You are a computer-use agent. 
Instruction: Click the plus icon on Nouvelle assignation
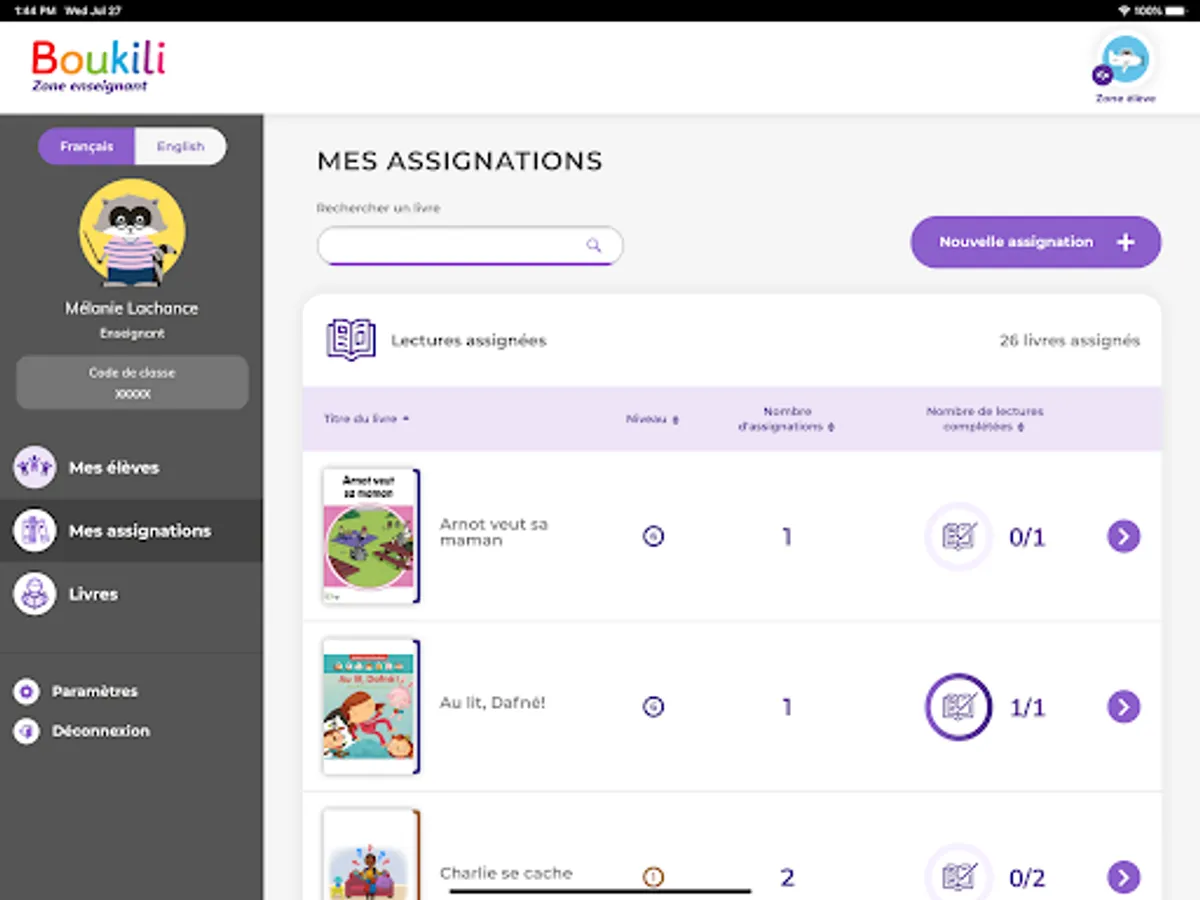click(x=1126, y=242)
